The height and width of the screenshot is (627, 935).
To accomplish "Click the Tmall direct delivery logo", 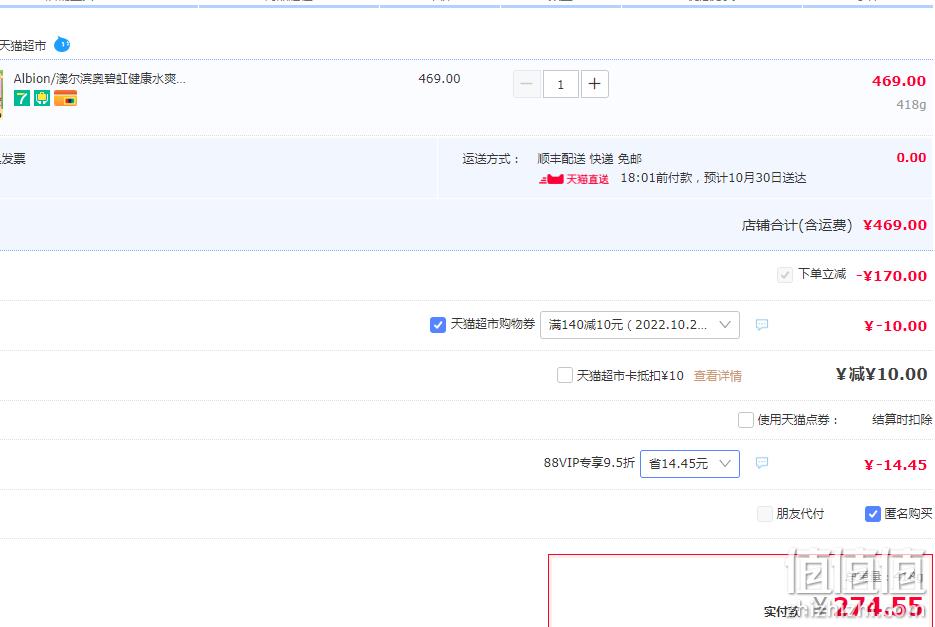I will point(574,179).
